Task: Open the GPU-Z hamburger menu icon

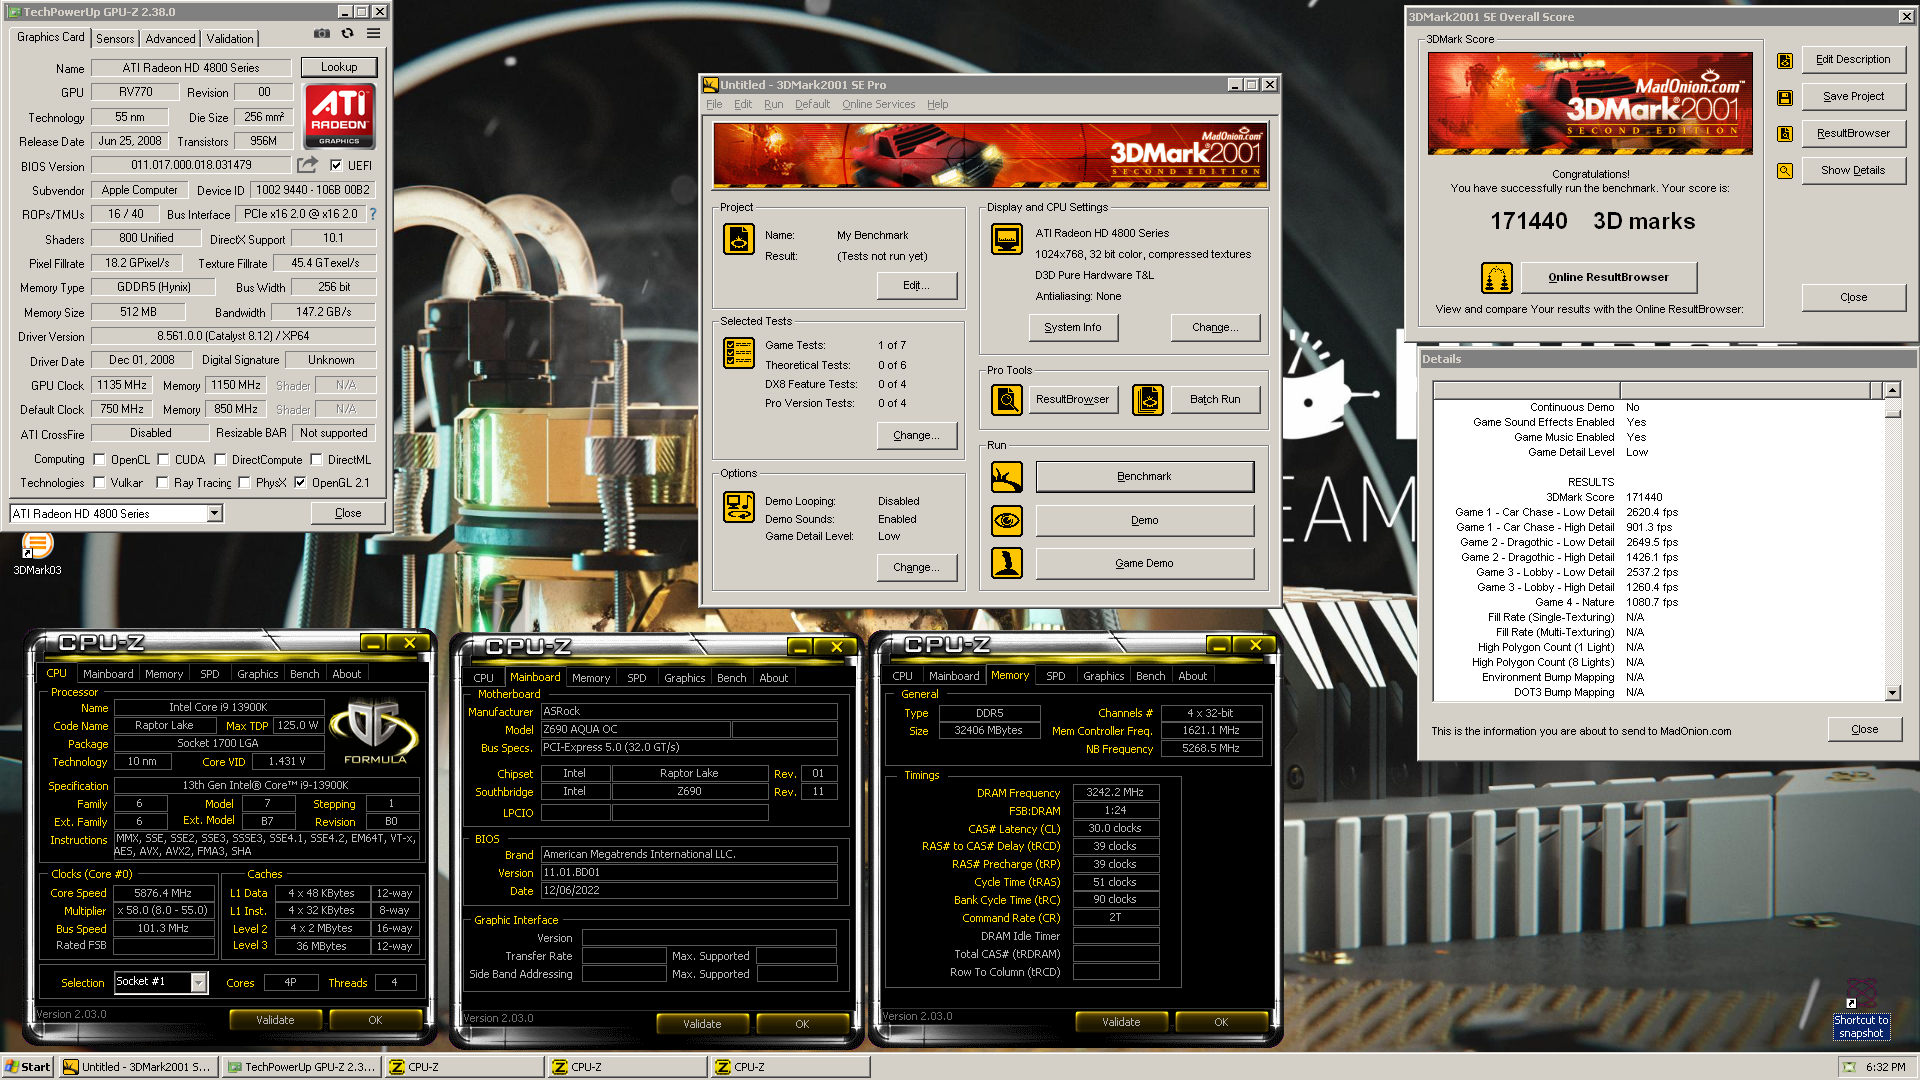Action: pos(373,34)
